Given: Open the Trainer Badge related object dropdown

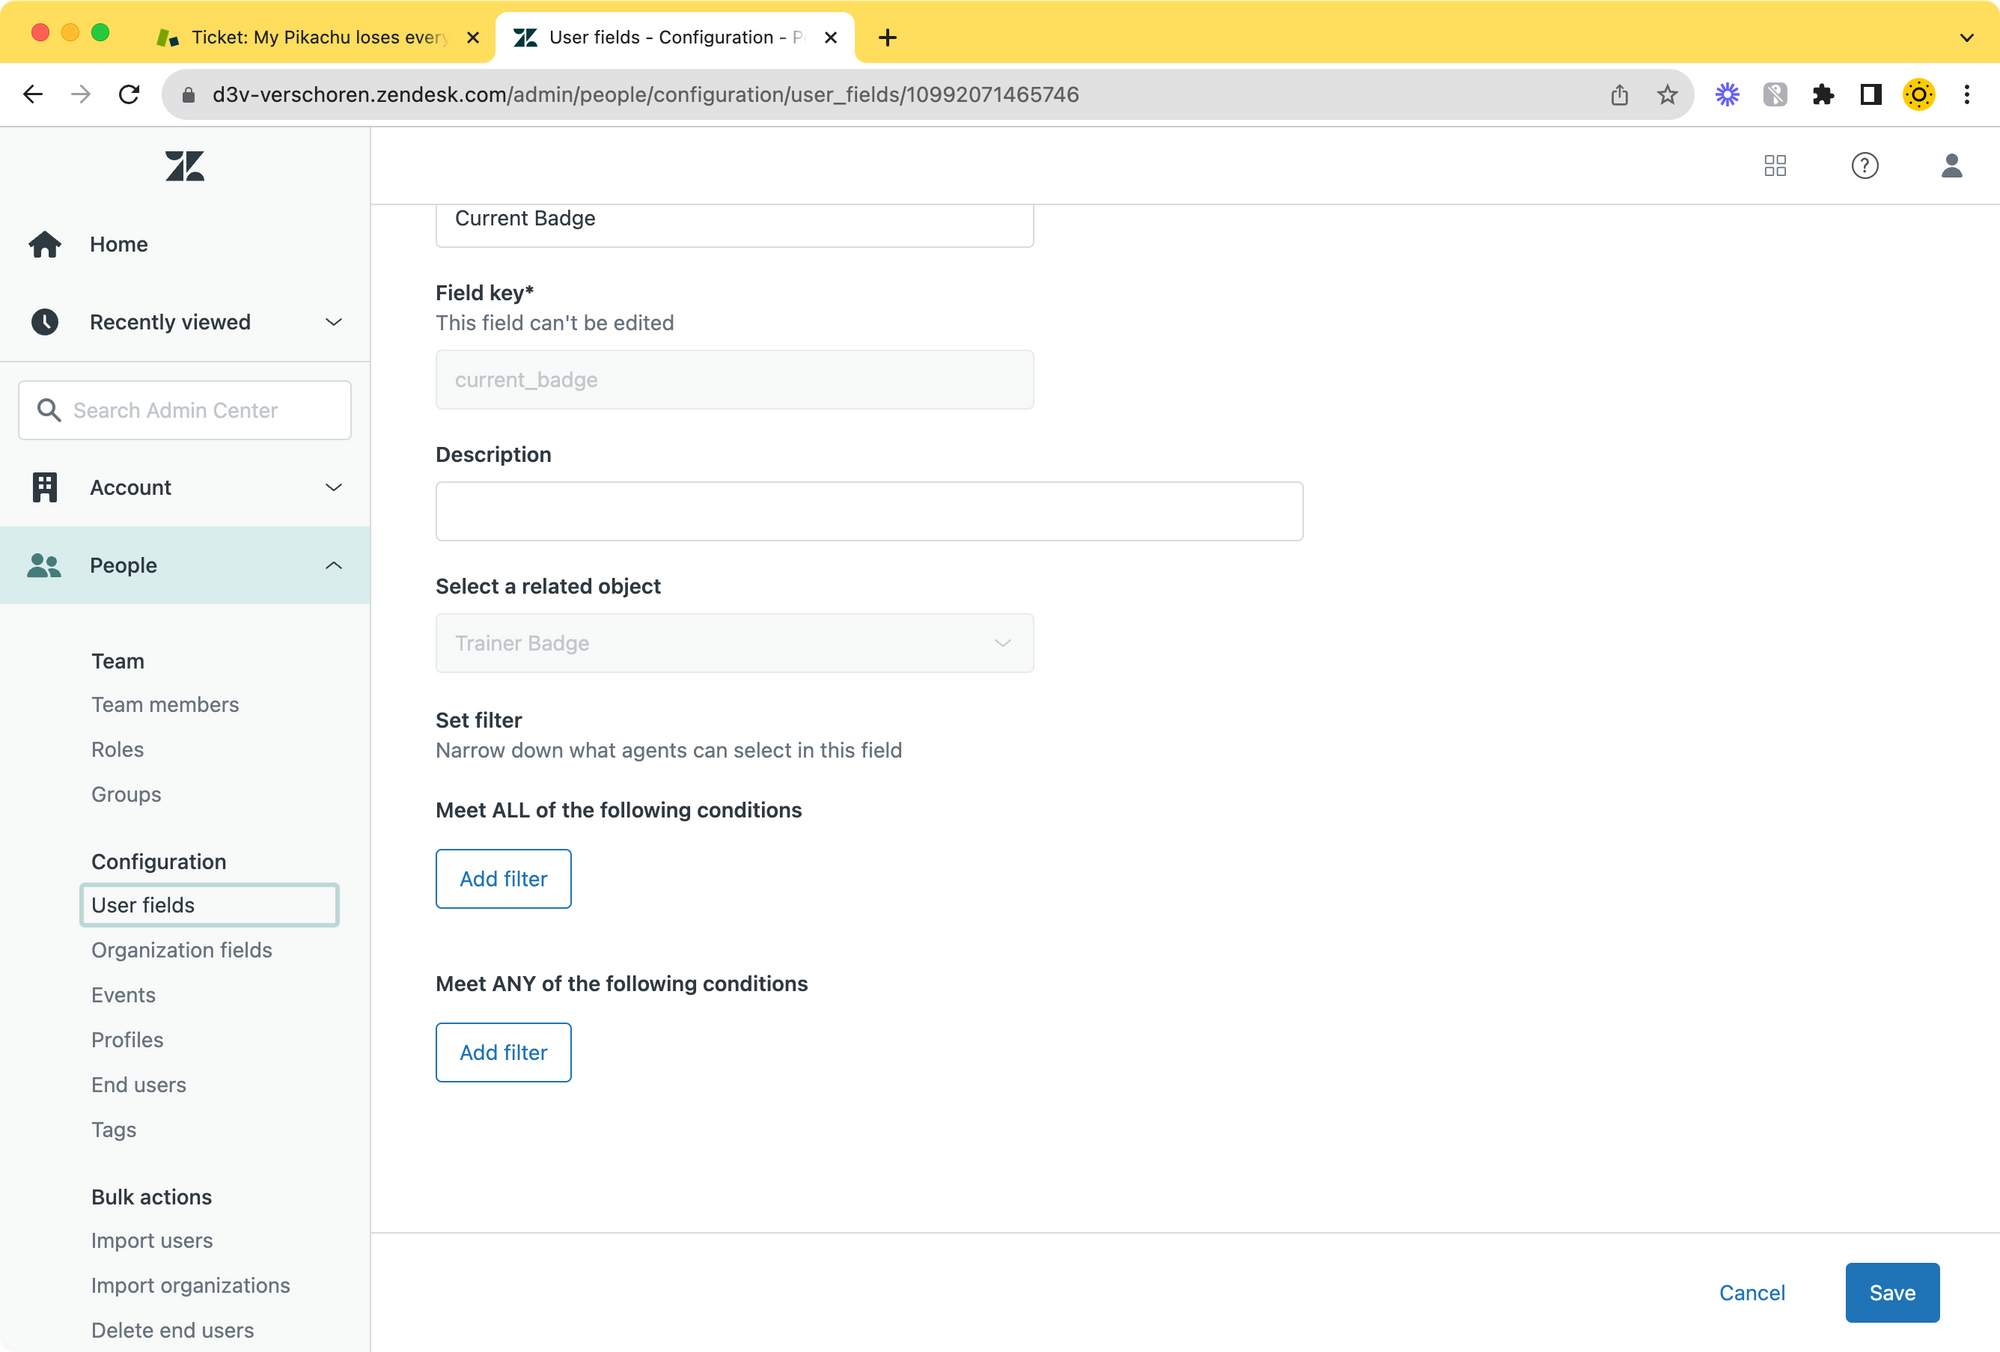Looking at the screenshot, I should pos(734,643).
